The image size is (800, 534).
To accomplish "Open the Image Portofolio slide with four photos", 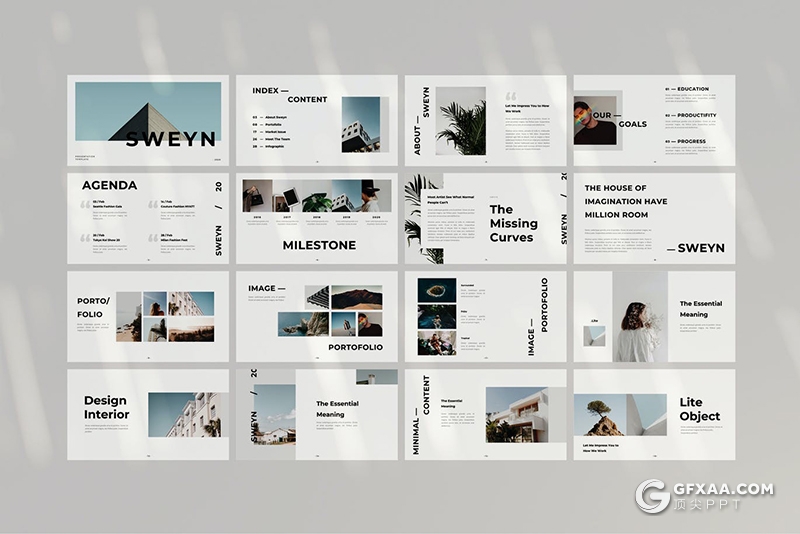I will [316, 316].
